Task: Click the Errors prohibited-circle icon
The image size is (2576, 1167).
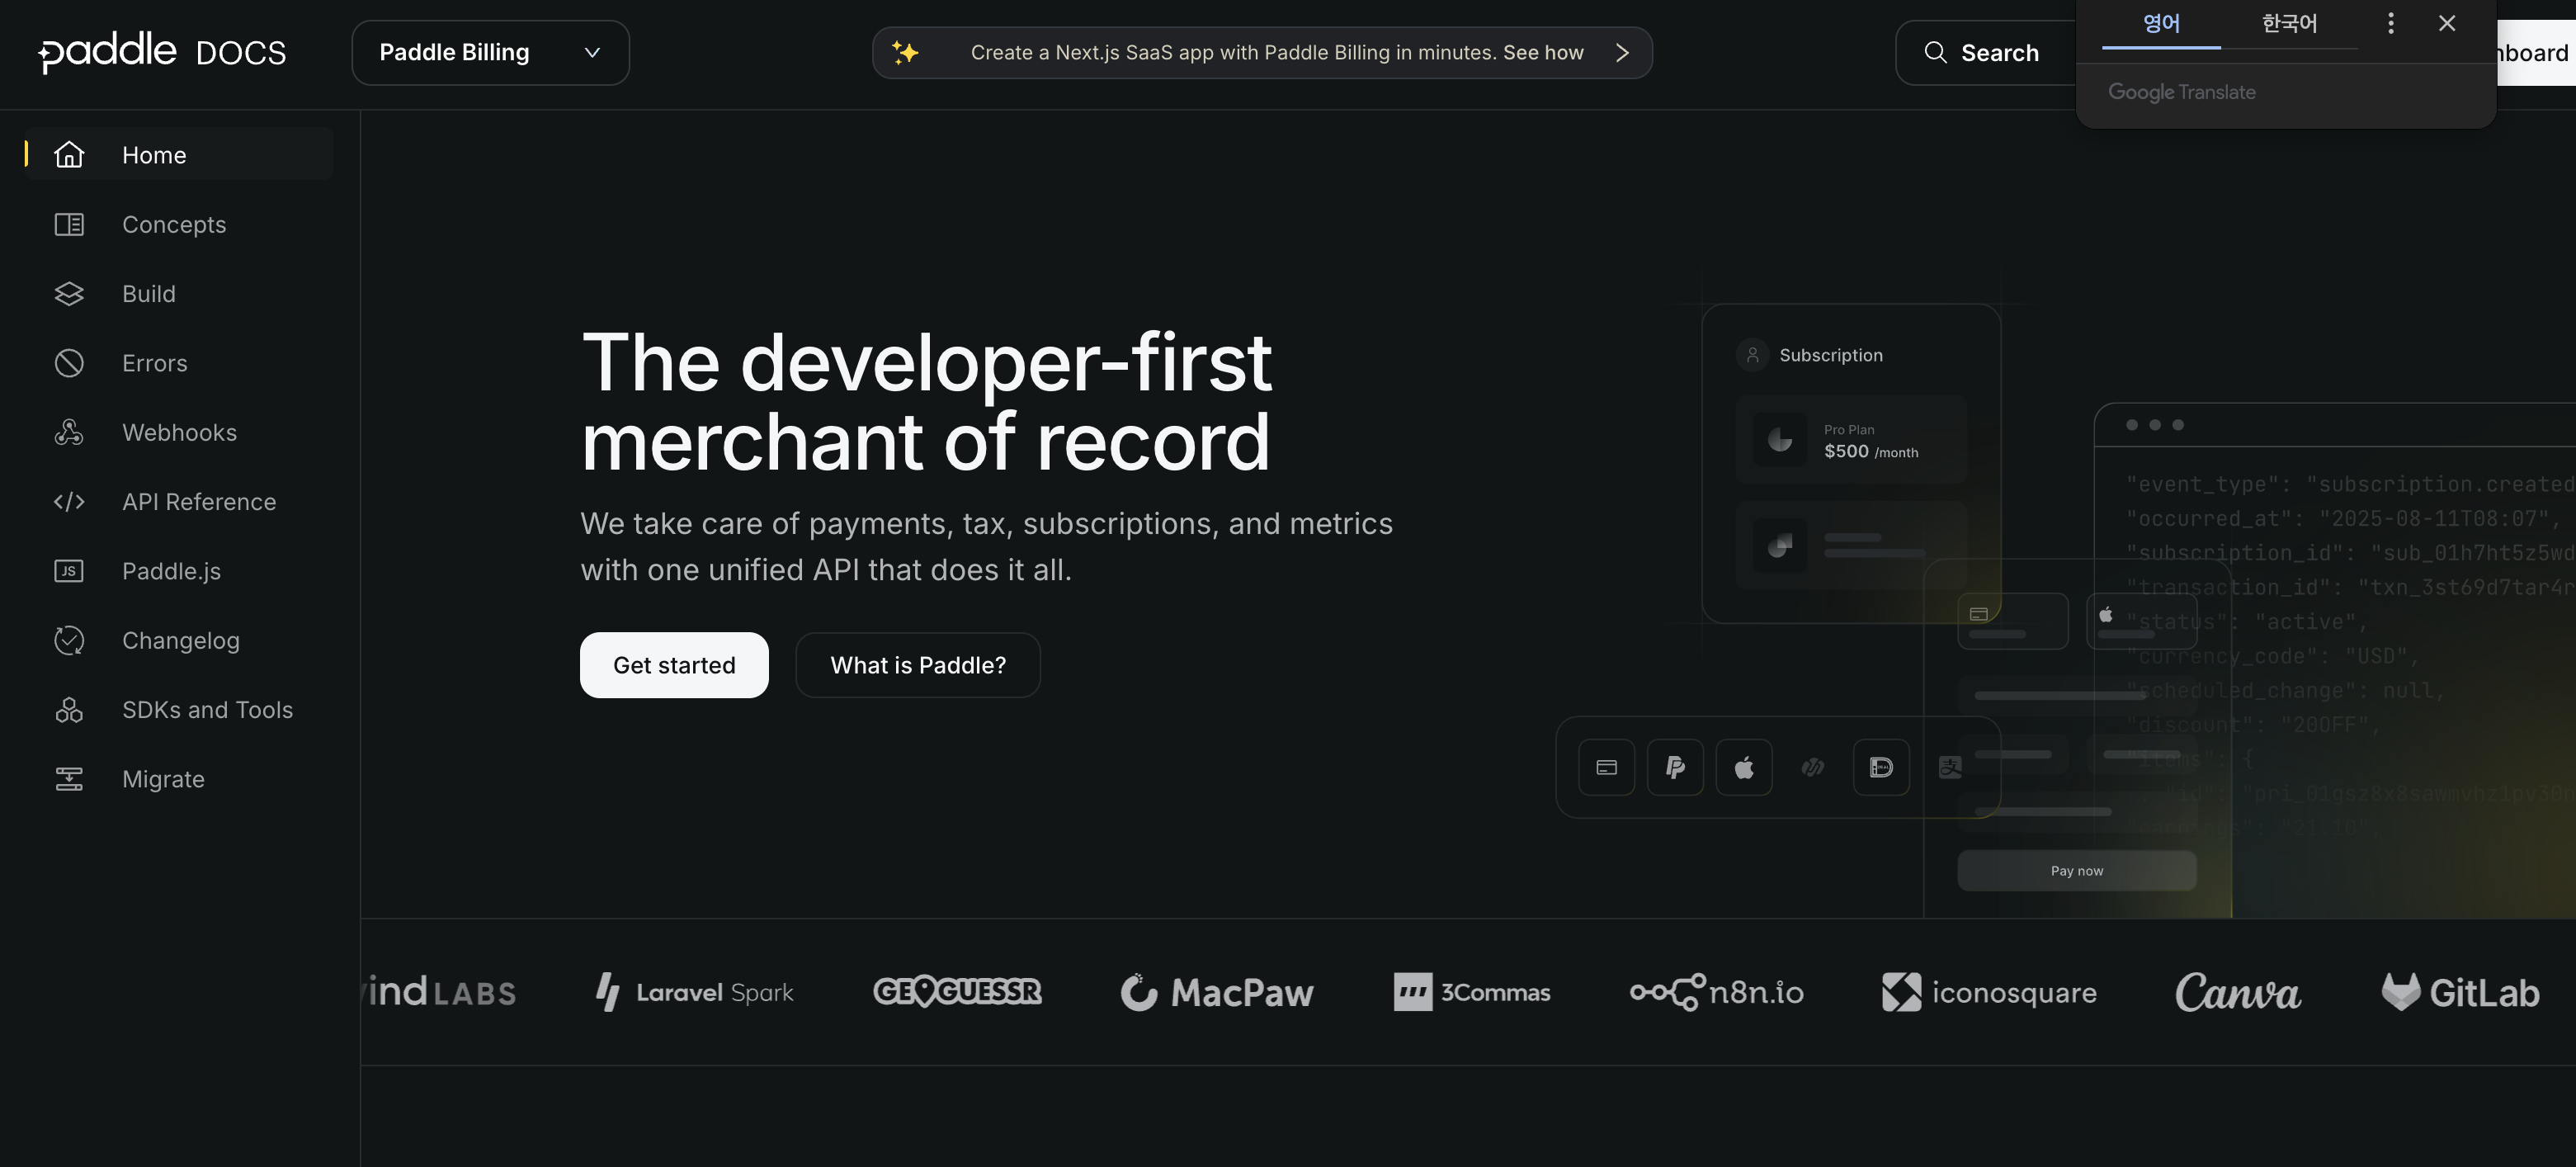Action: (x=69, y=363)
